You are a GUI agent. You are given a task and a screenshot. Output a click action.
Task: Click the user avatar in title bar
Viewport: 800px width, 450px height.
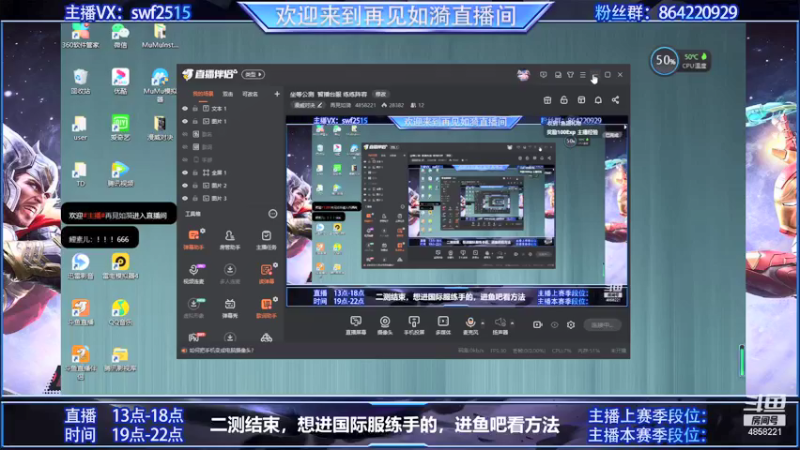point(523,75)
